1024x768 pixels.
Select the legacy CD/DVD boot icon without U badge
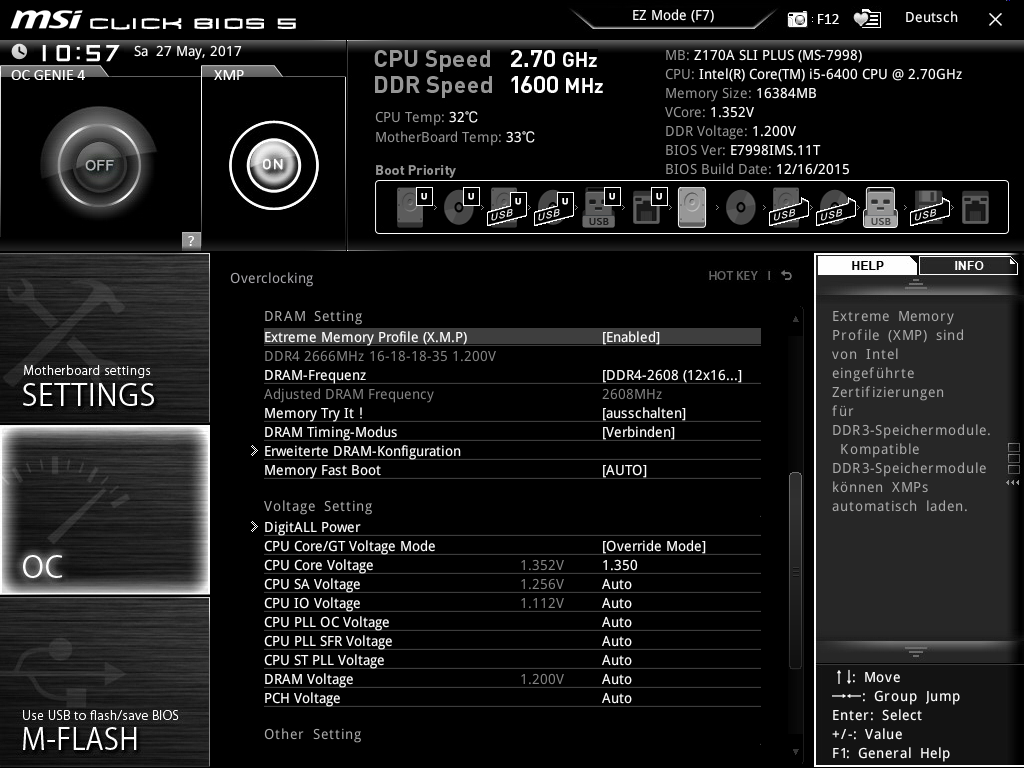[x=741, y=208]
